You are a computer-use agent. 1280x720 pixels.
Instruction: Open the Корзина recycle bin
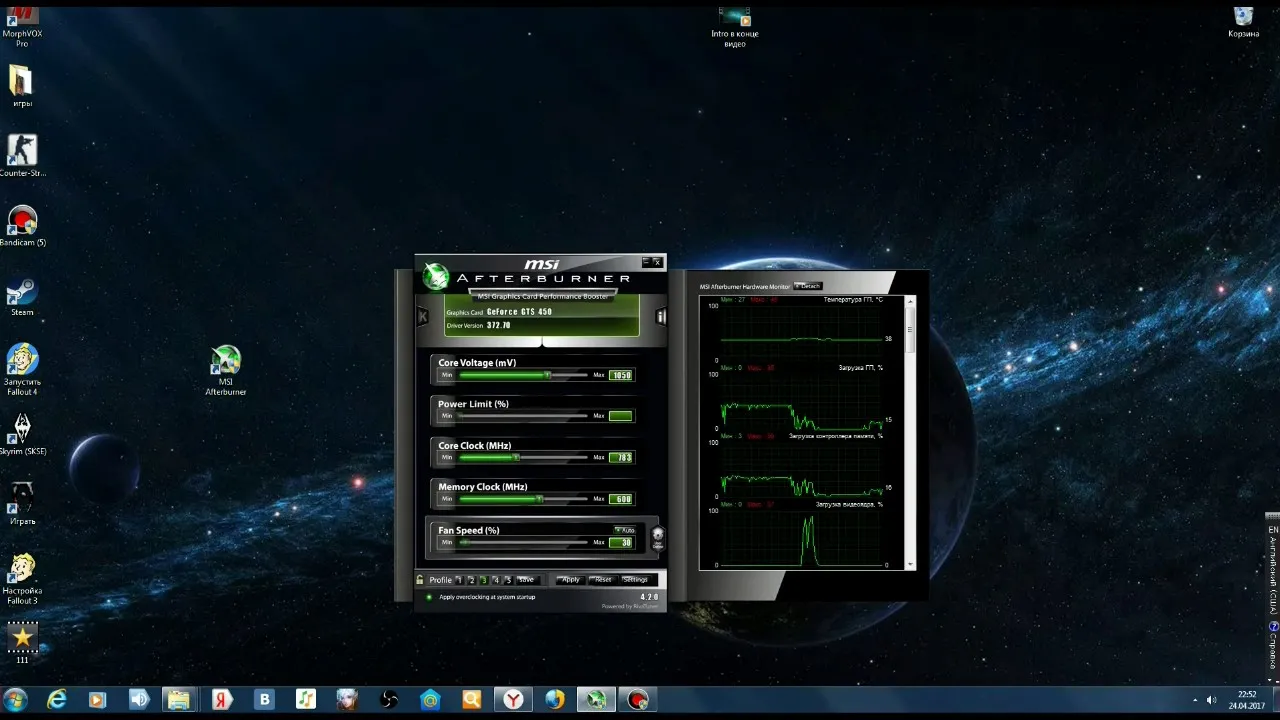pos(1244,22)
